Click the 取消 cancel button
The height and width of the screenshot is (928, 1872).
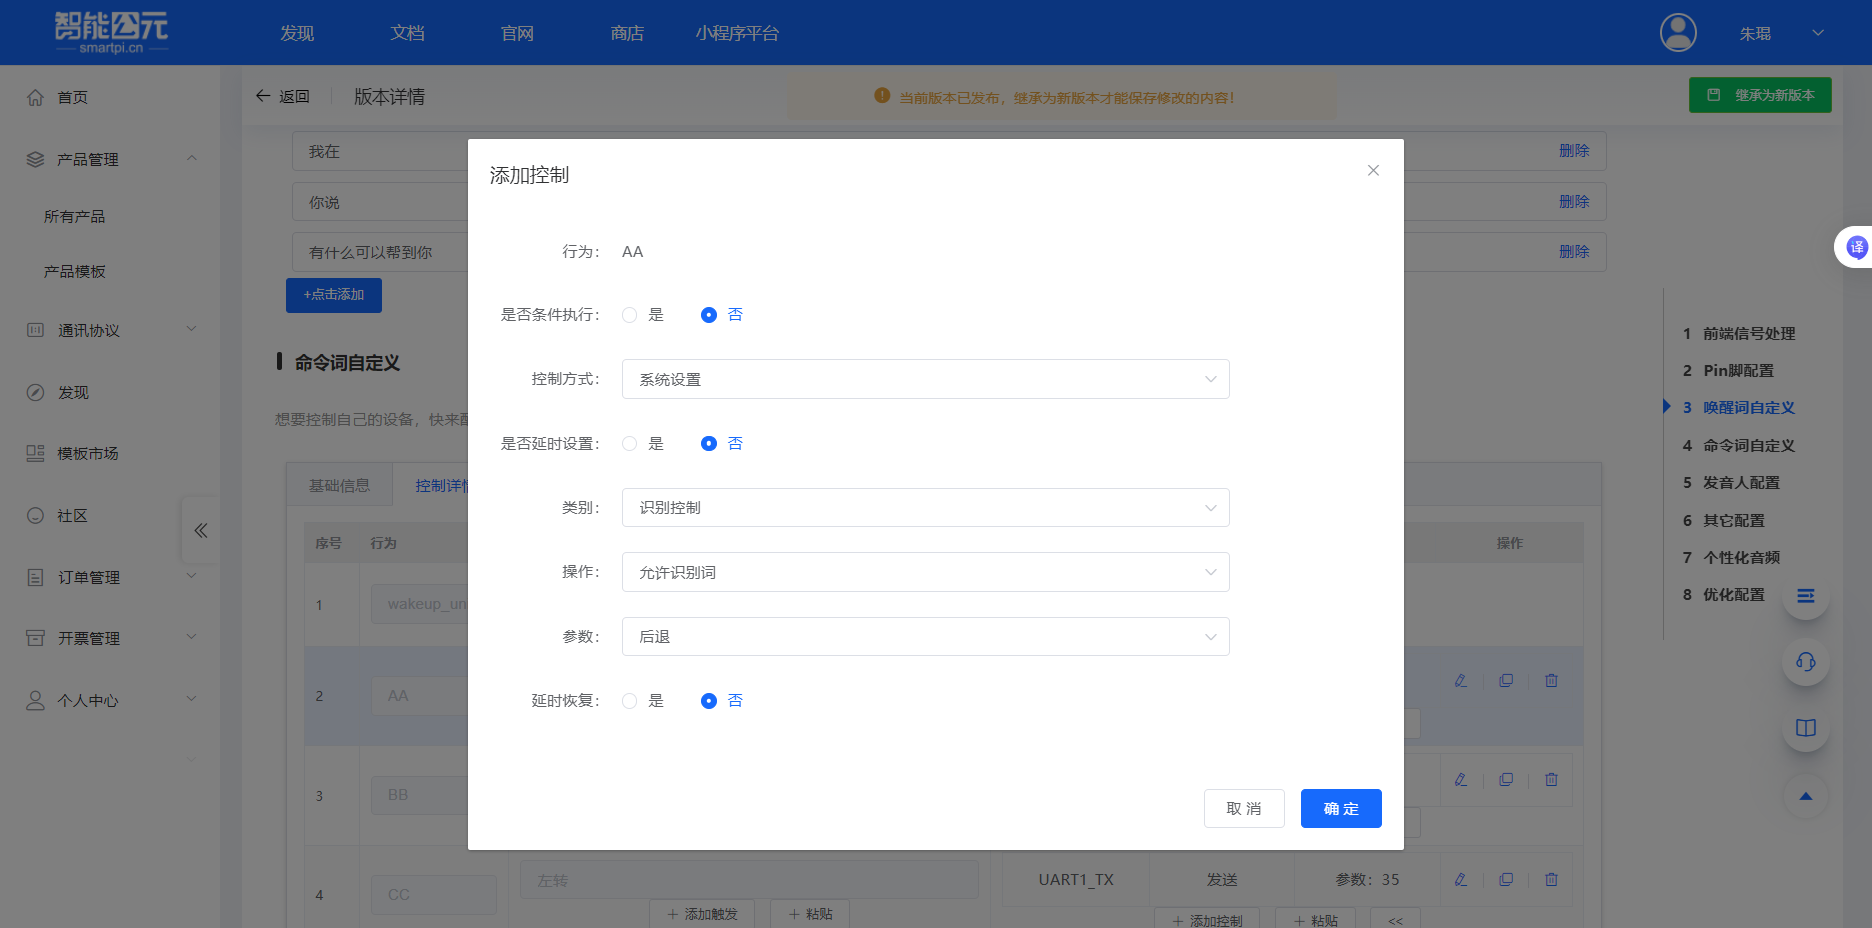tap(1244, 808)
